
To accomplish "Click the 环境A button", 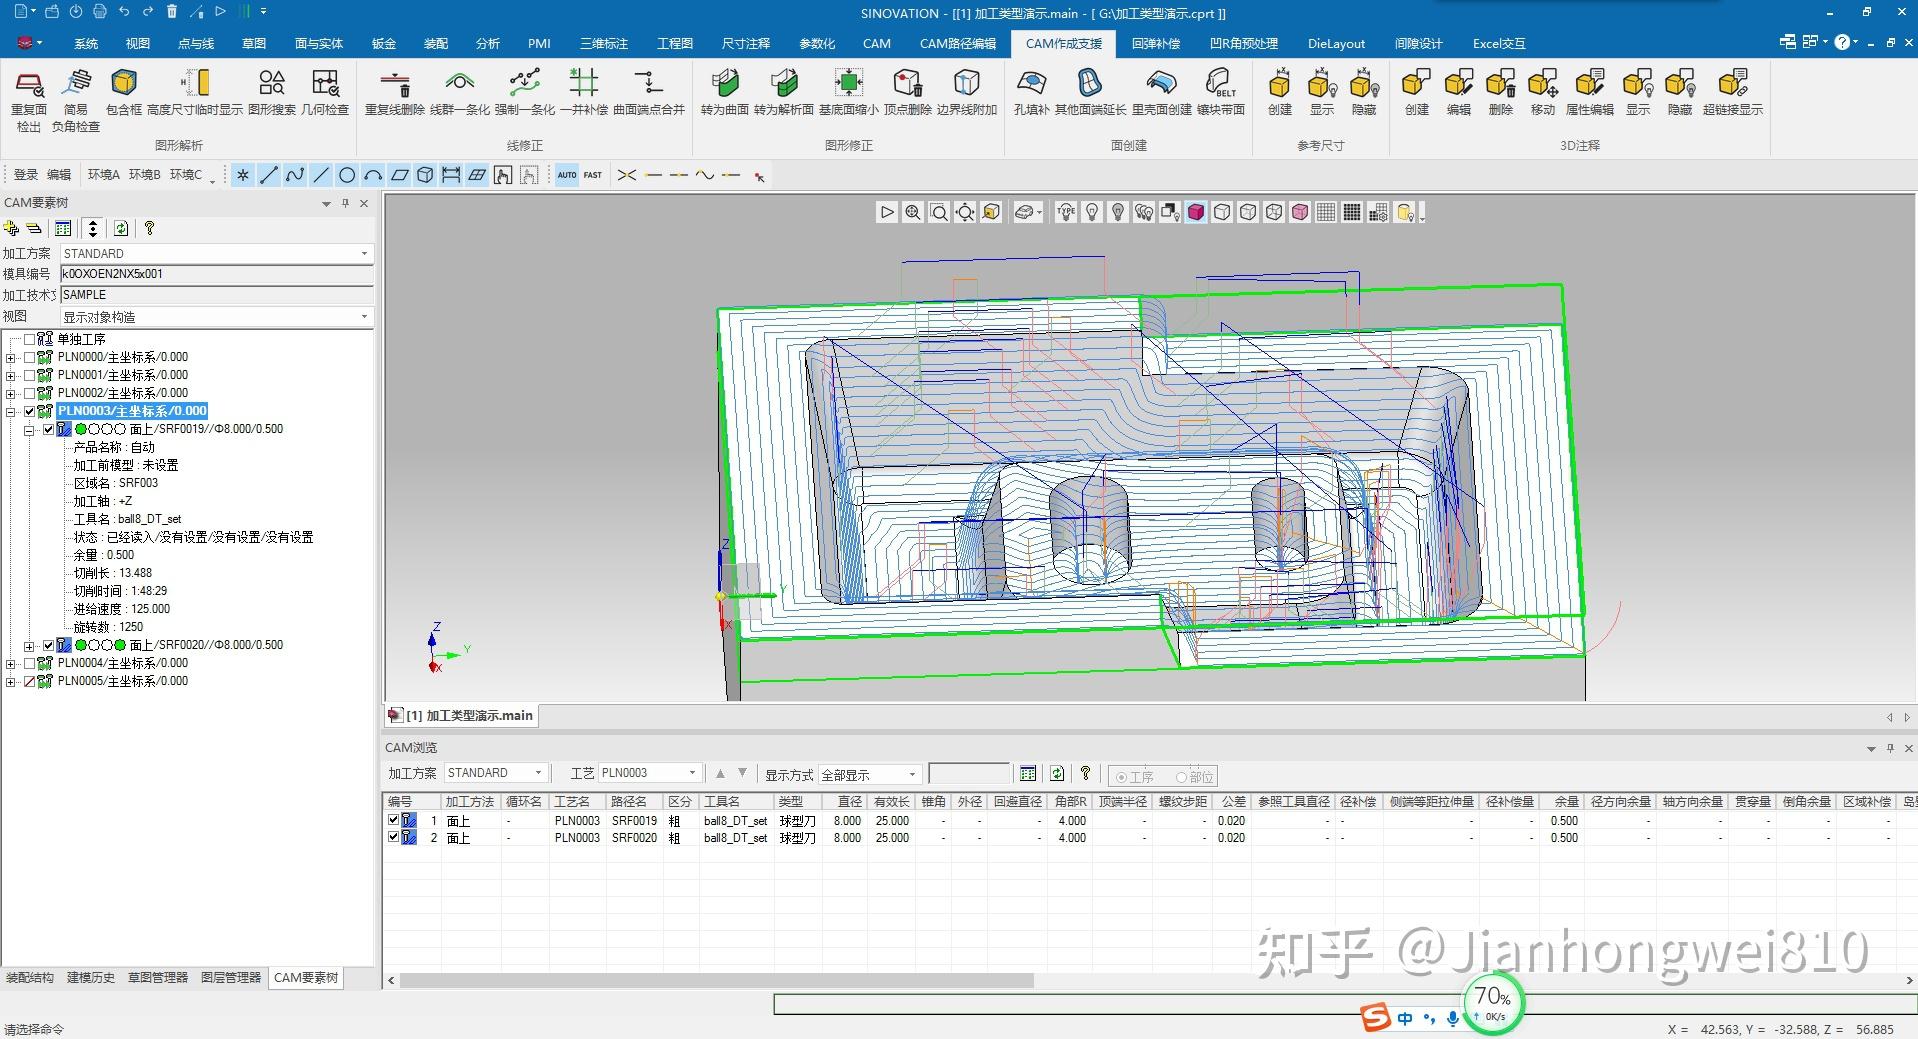I will [x=103, y=175].
